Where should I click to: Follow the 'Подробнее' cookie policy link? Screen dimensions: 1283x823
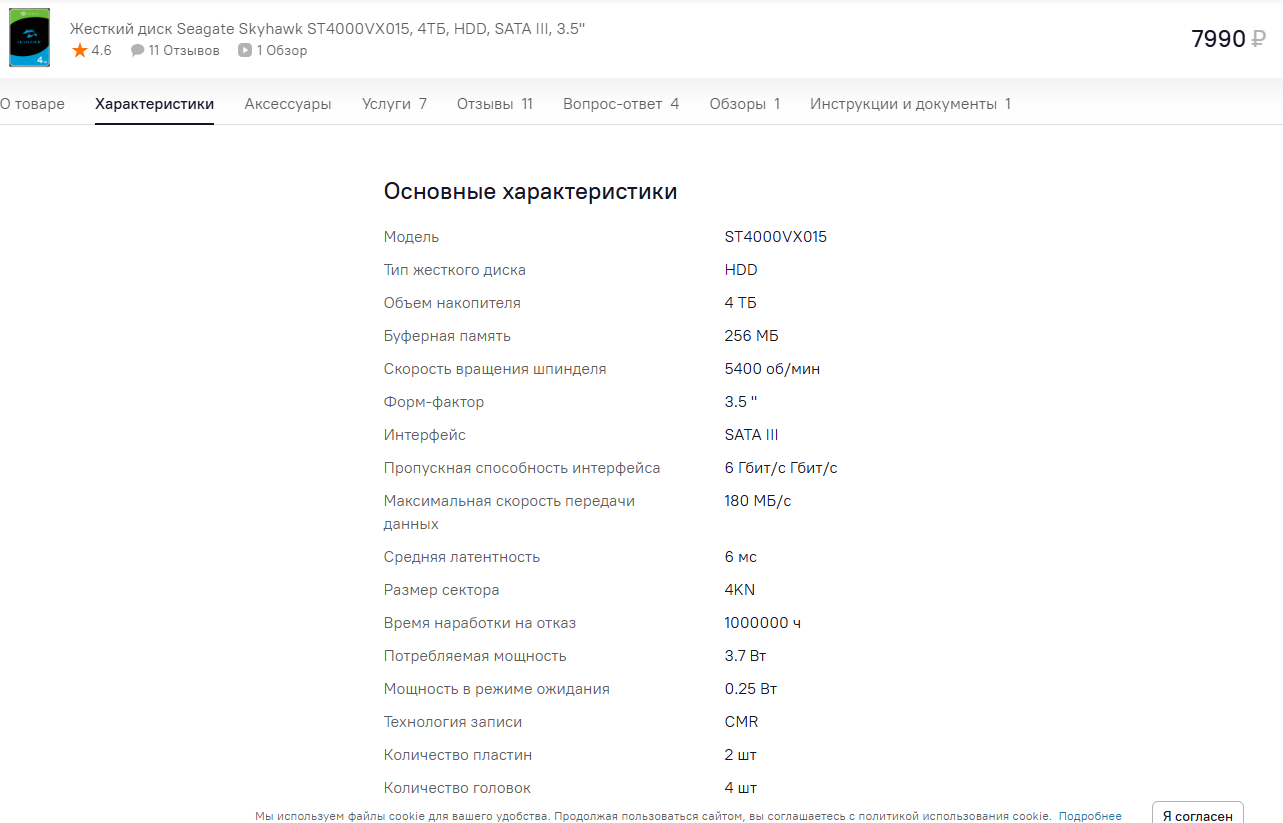coord(1090,816)
